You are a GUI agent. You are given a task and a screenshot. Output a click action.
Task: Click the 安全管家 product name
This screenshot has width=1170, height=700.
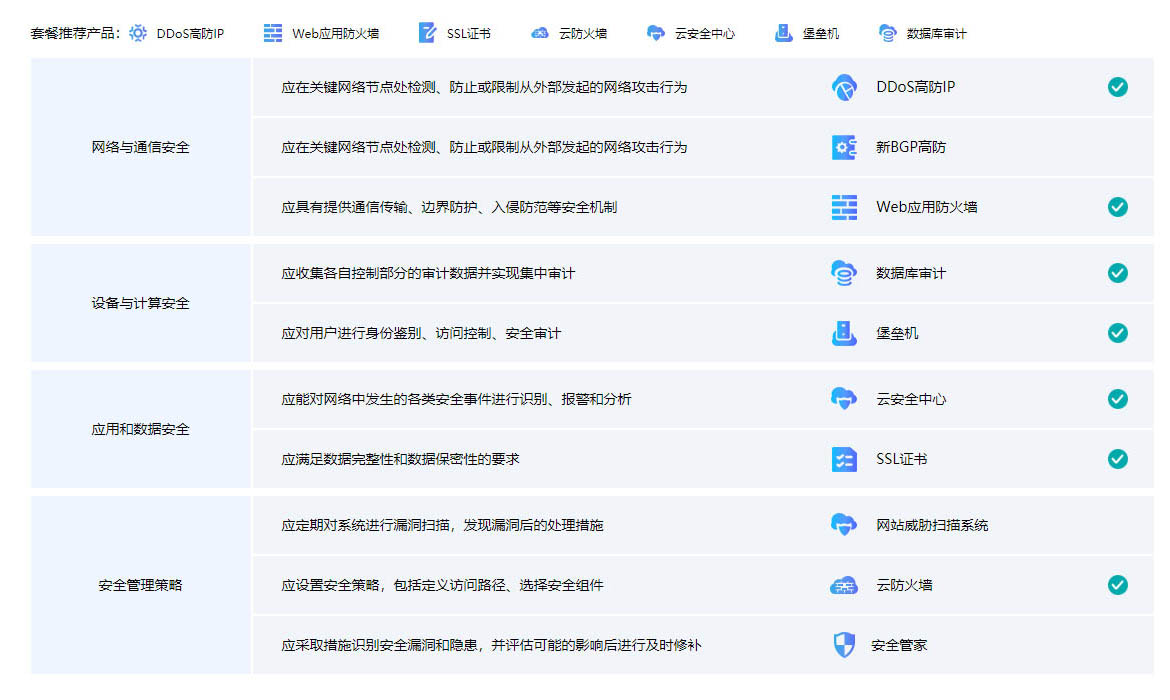pos(899,646)
